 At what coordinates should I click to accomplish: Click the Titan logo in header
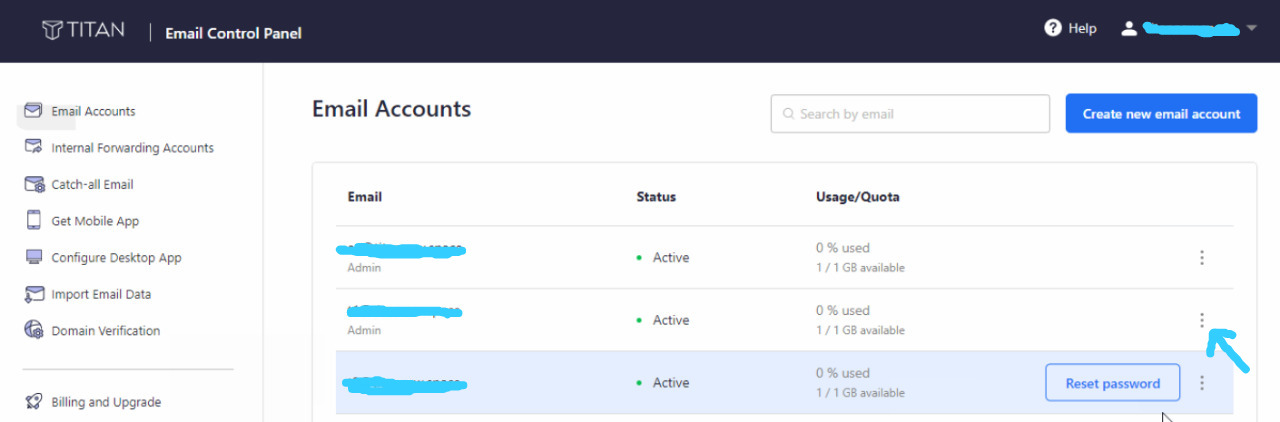point(83,30)
